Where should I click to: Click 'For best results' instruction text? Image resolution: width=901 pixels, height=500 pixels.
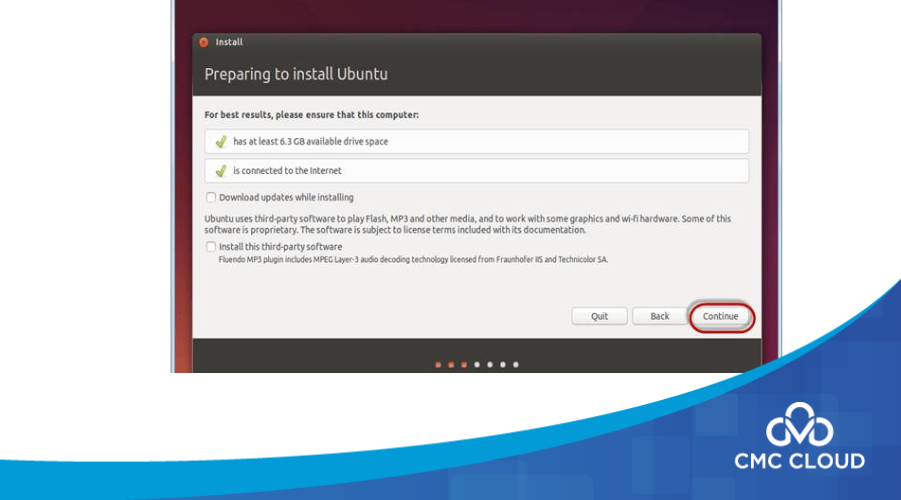(x=311, y=115)
